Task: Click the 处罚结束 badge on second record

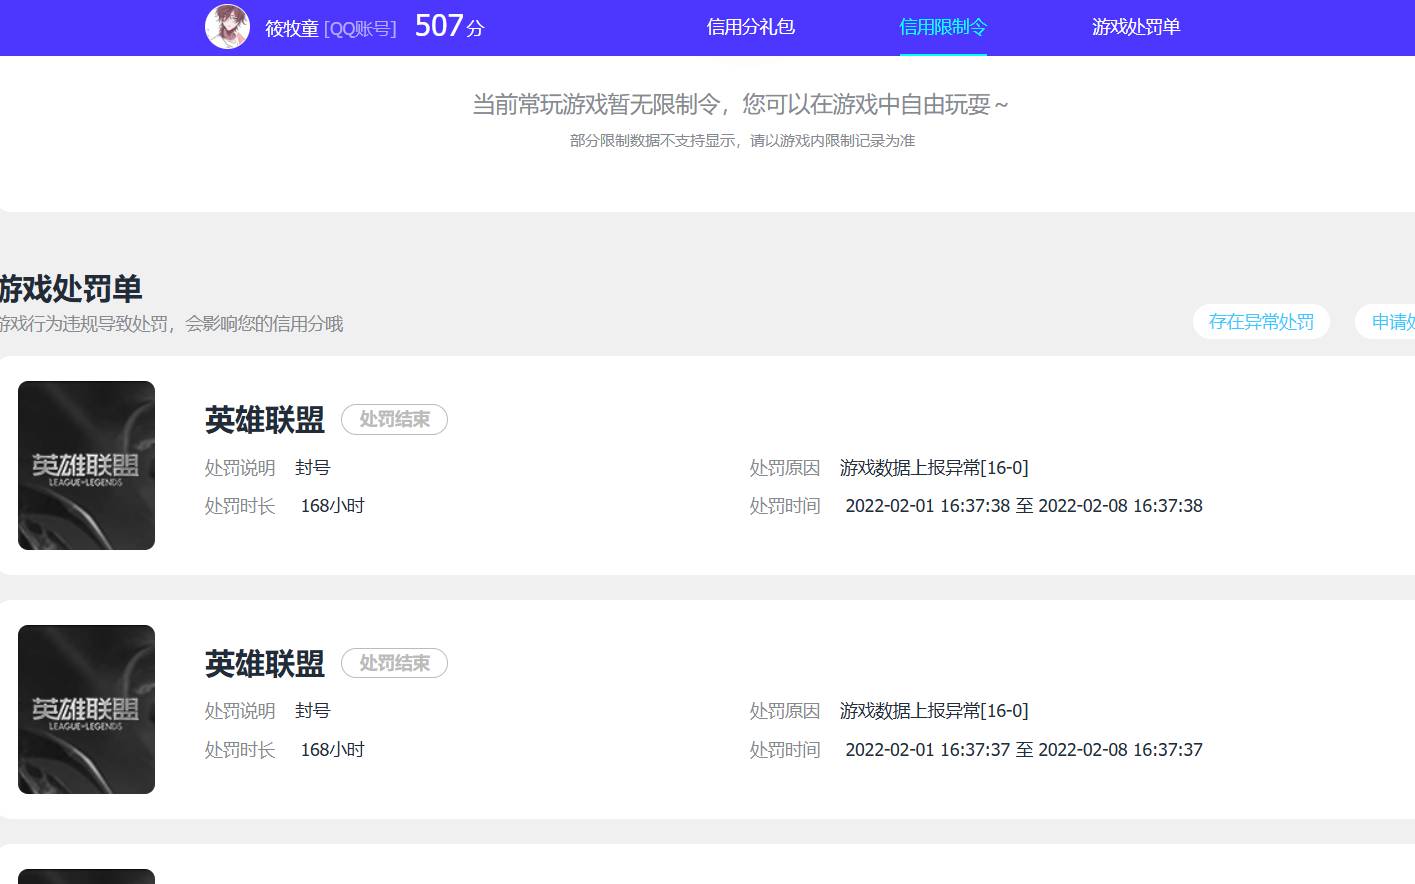Action: click(x=394, y=663)
